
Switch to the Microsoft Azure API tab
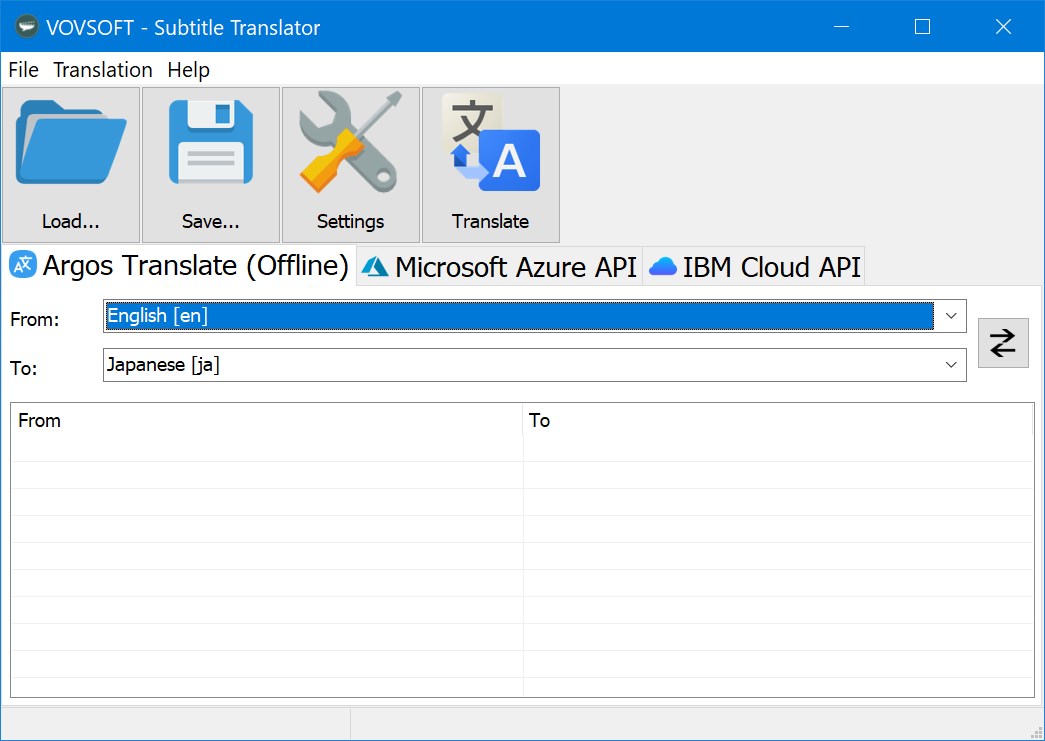point(515,266)
